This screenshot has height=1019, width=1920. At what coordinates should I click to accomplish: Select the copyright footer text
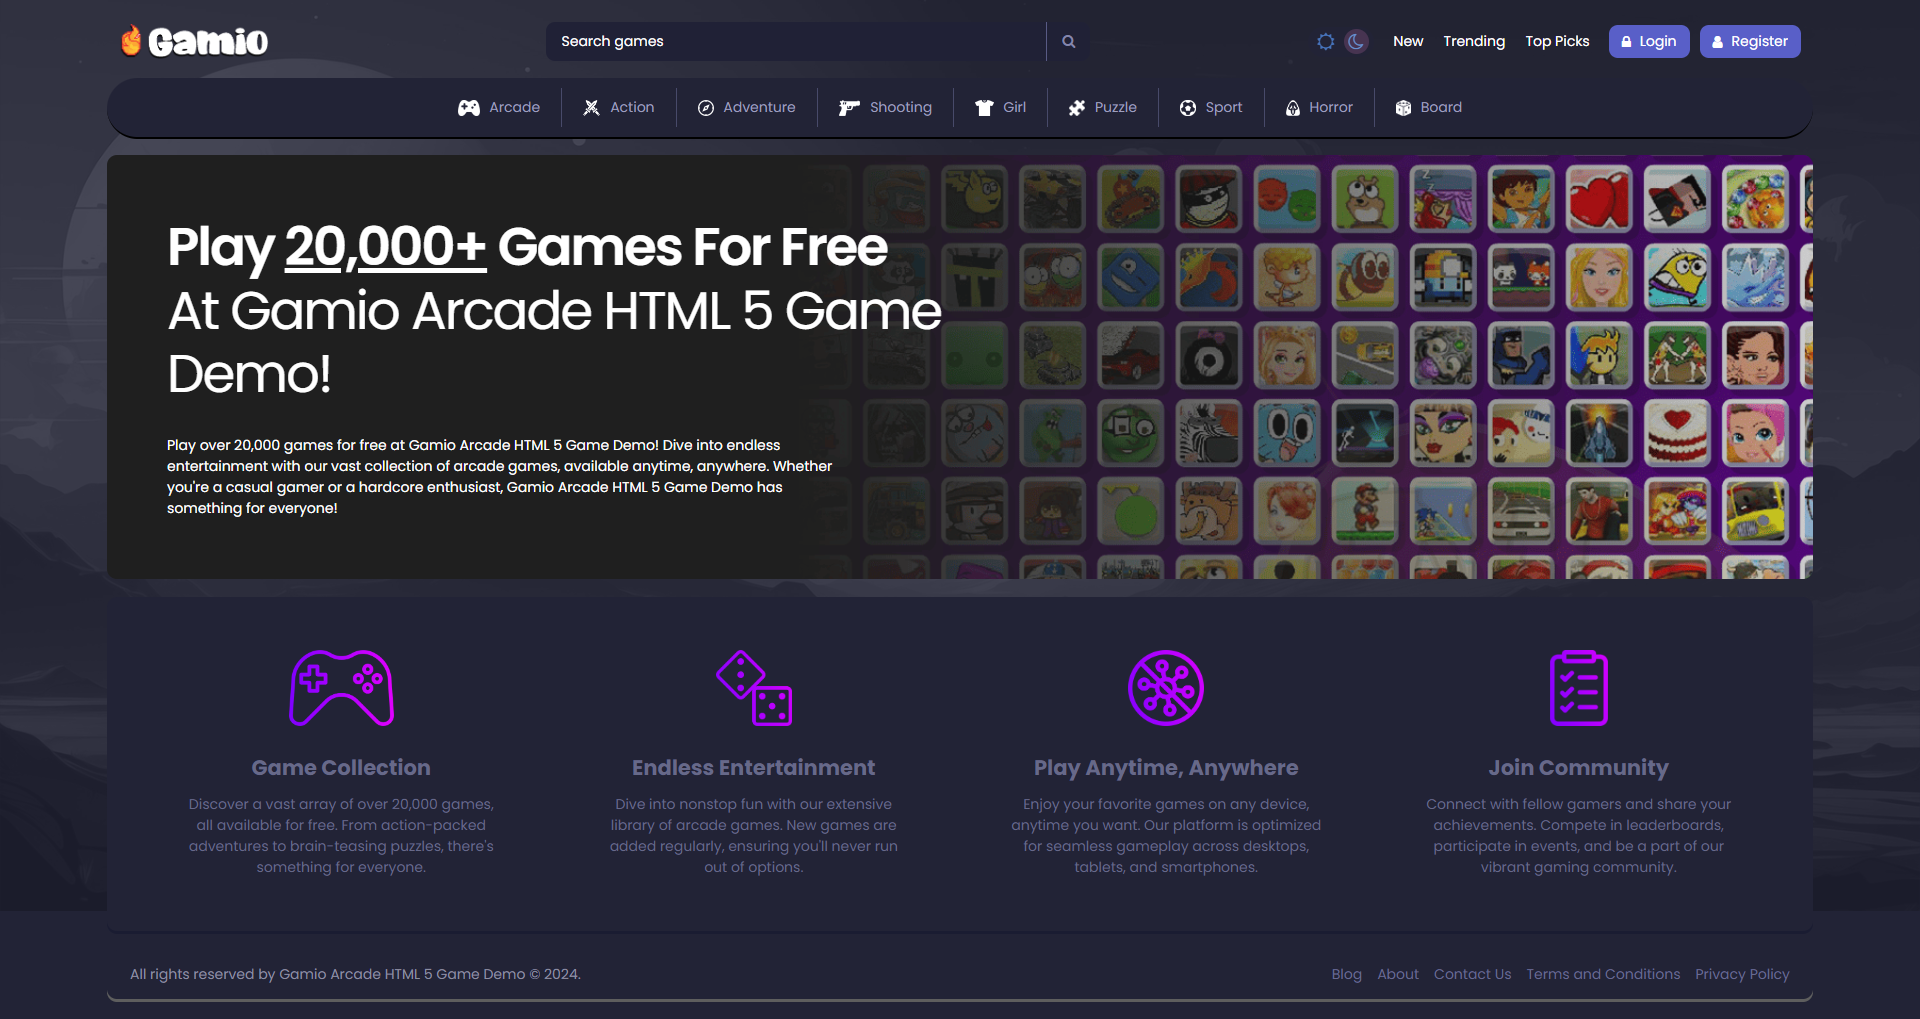[355, 974]
